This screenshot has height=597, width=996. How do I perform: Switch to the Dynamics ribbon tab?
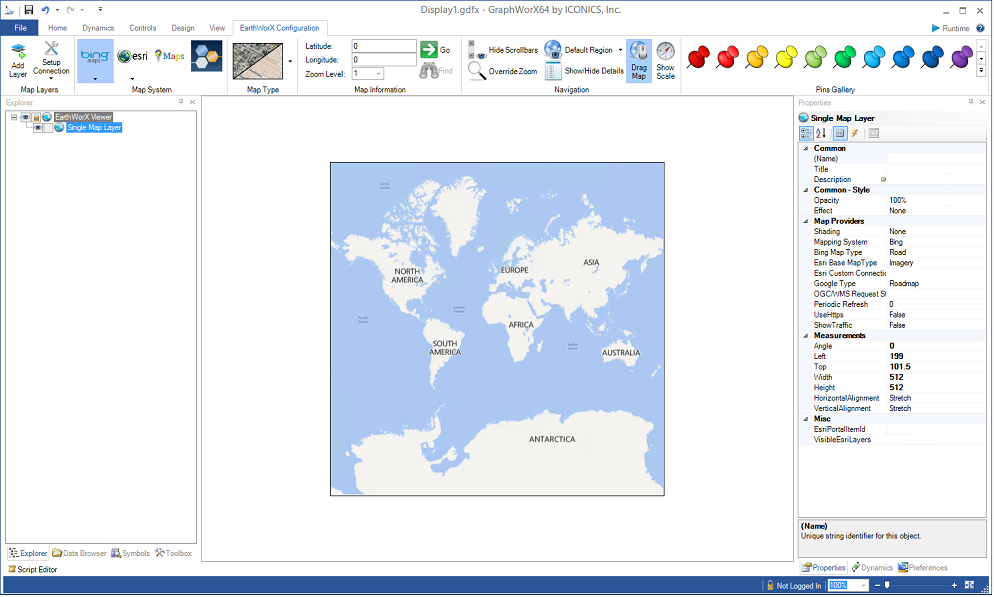click(98, 28)
